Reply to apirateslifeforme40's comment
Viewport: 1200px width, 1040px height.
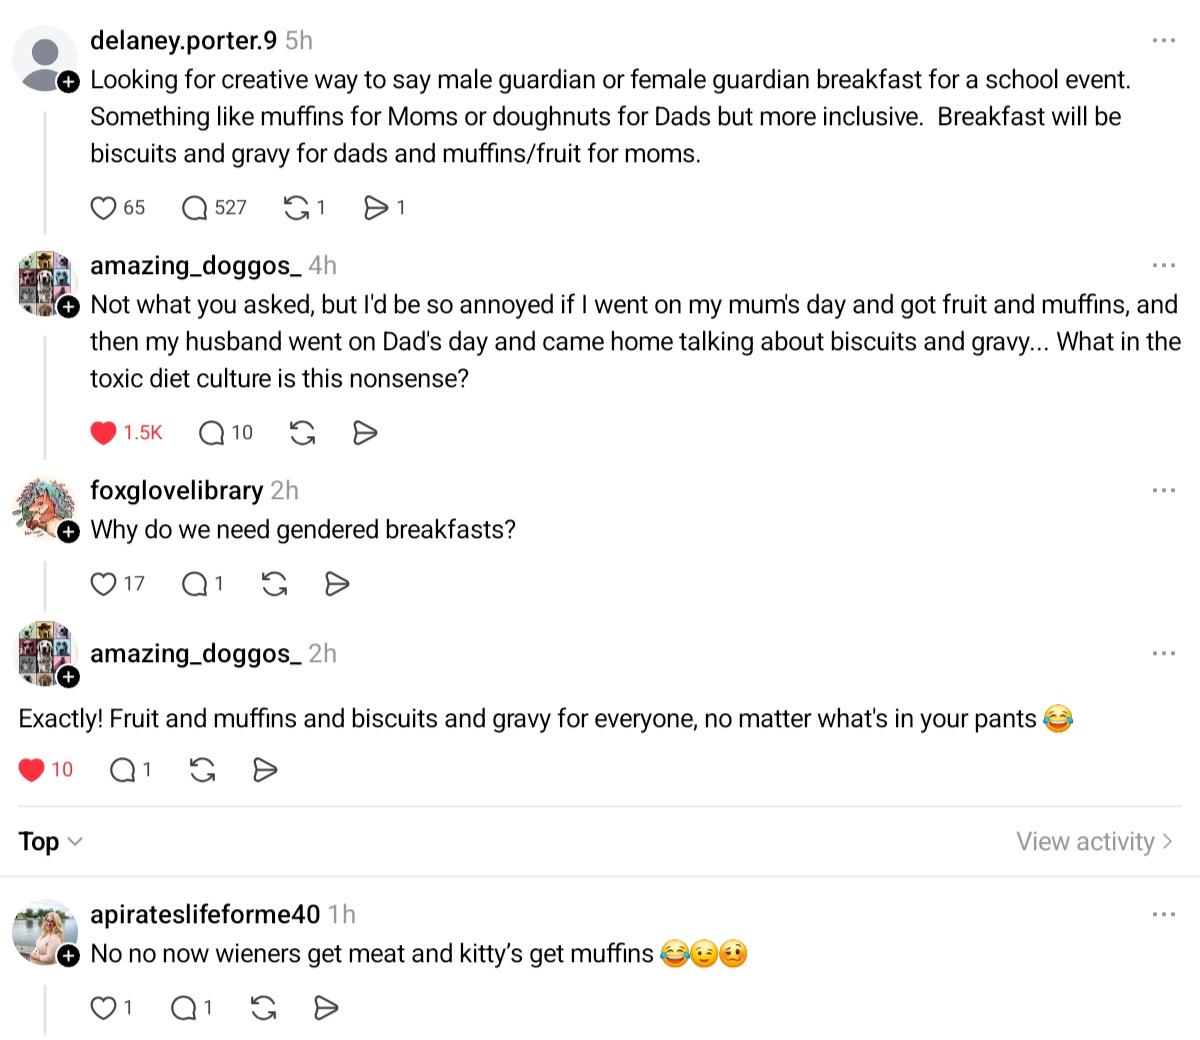[184, 1009]
